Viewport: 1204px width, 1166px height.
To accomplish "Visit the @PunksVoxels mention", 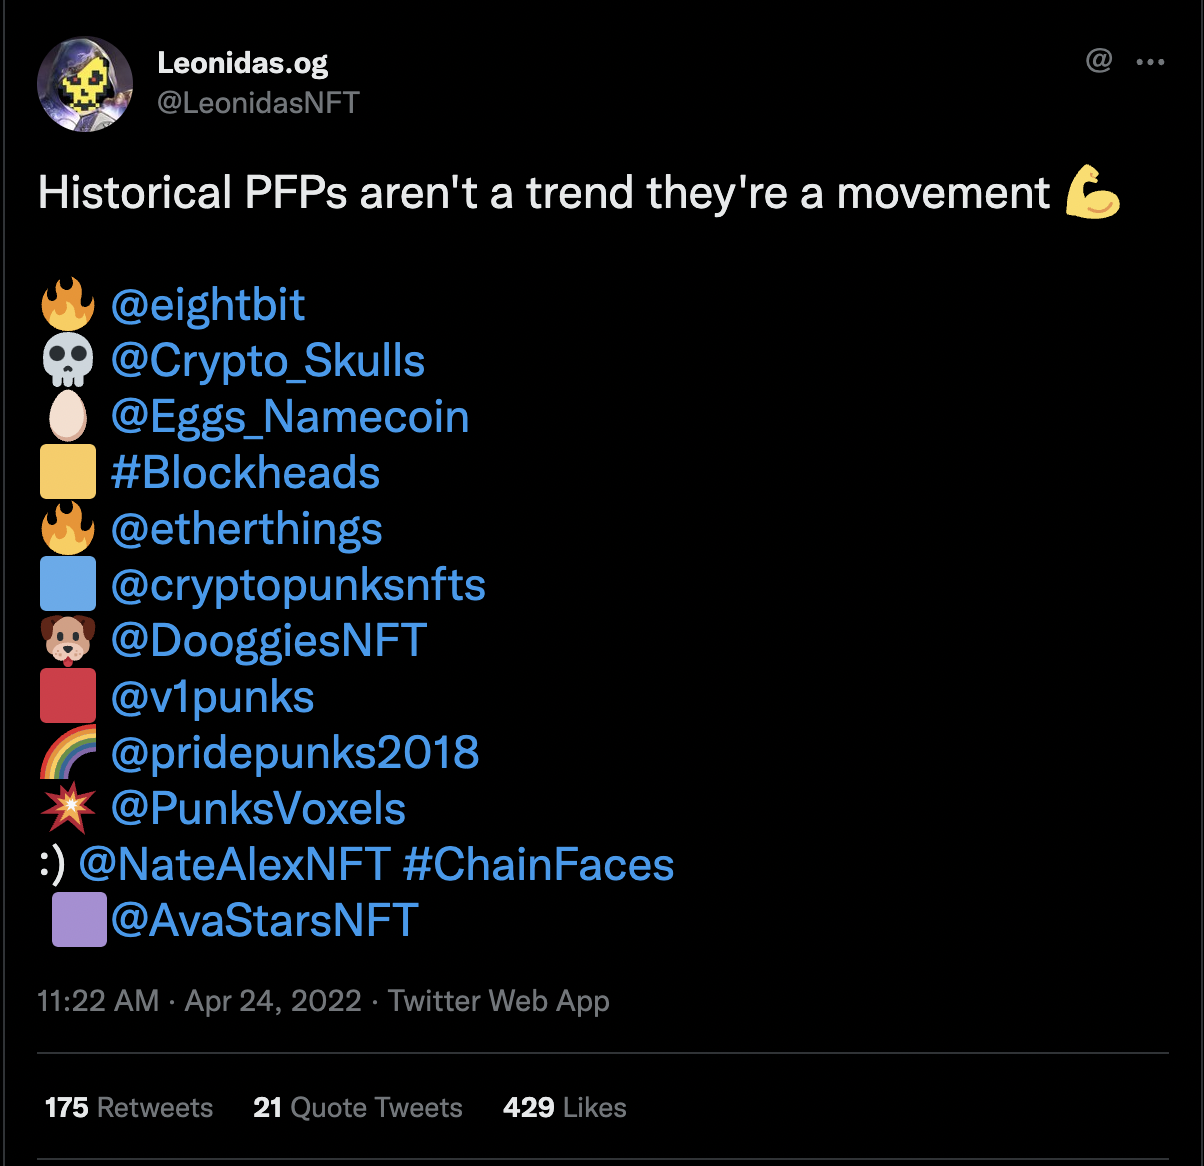I will pyautogui.click(x=258, y=809).
